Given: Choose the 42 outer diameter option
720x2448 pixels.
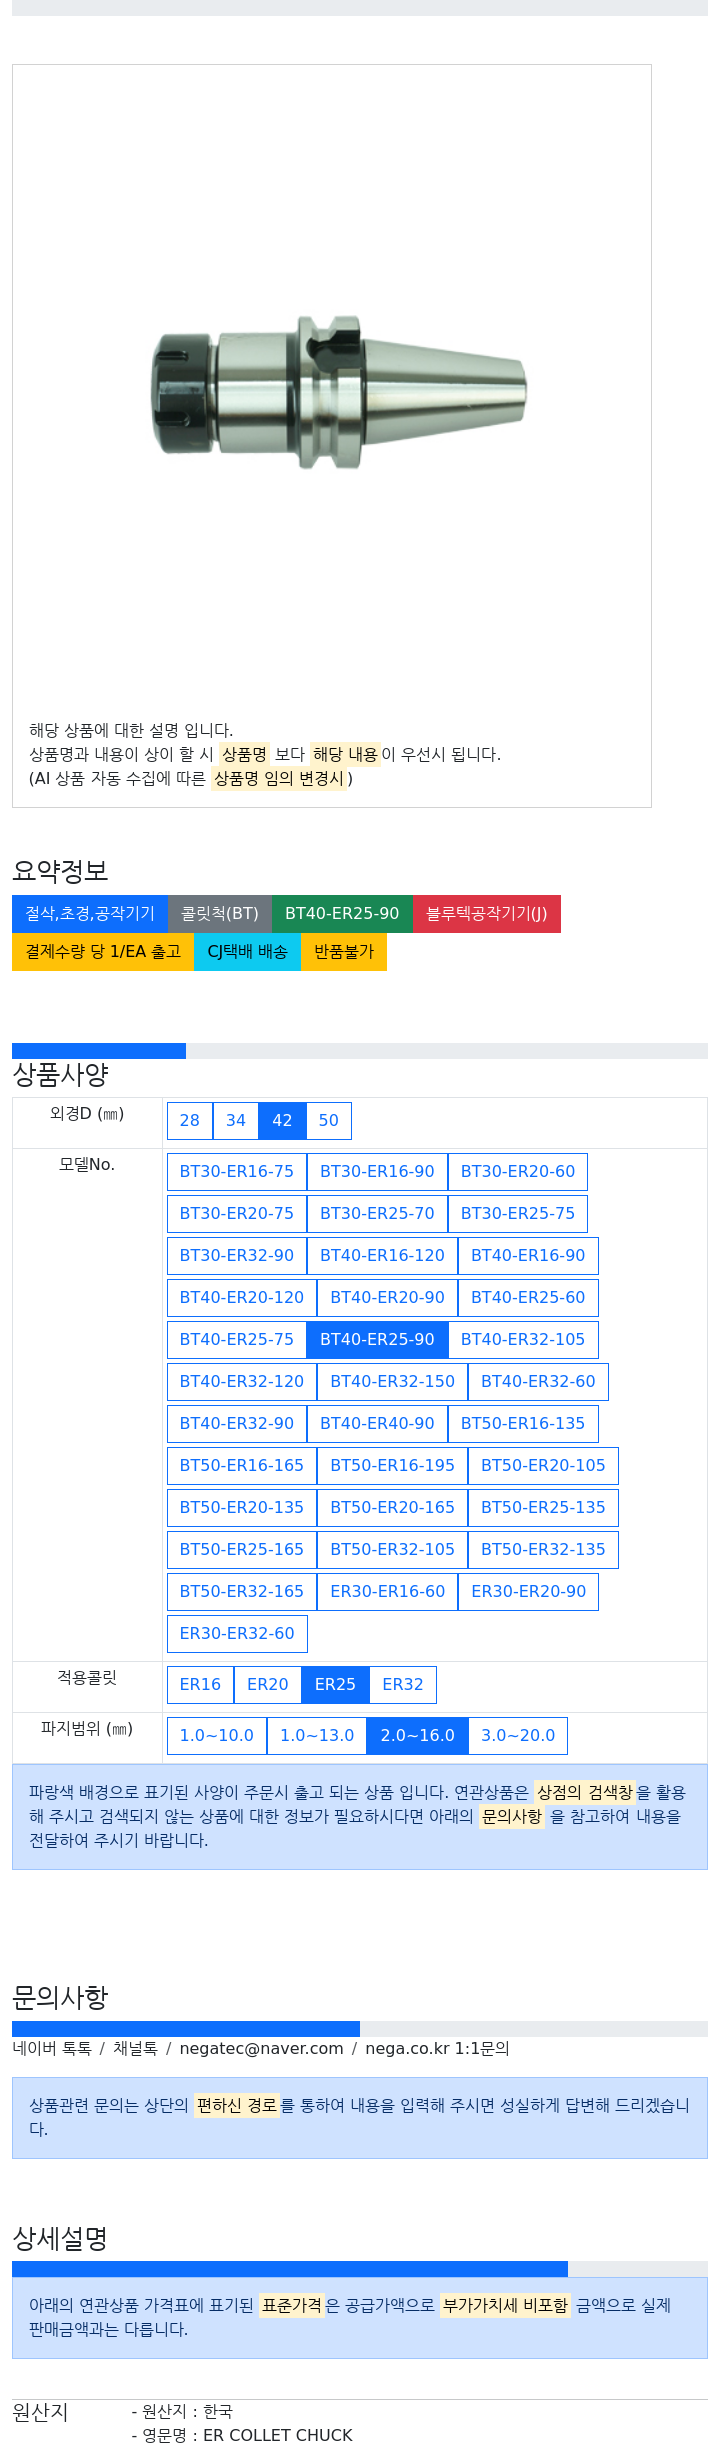Looking at the screenshot, I should (282, 1121).
